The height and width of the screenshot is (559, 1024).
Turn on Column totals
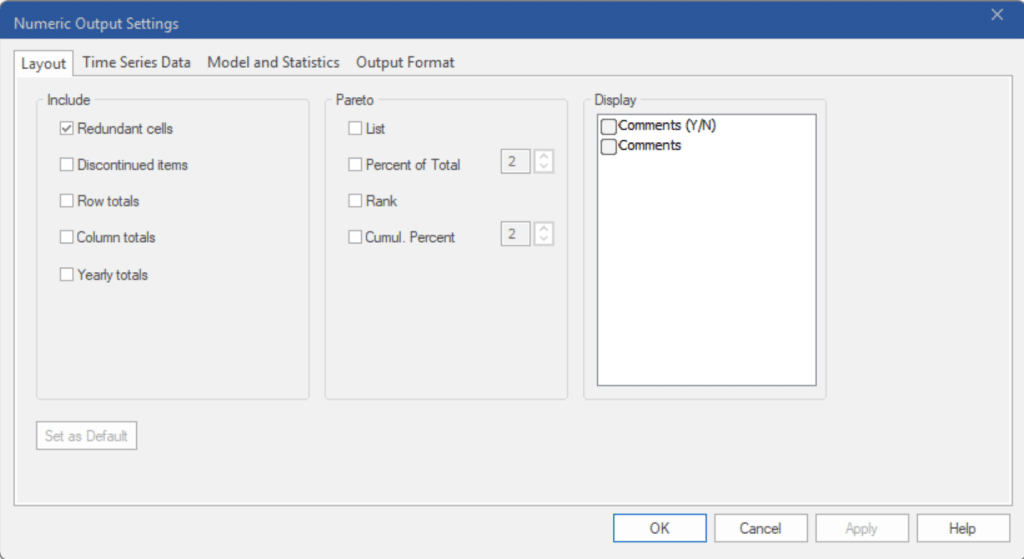[x=67, y=238]
